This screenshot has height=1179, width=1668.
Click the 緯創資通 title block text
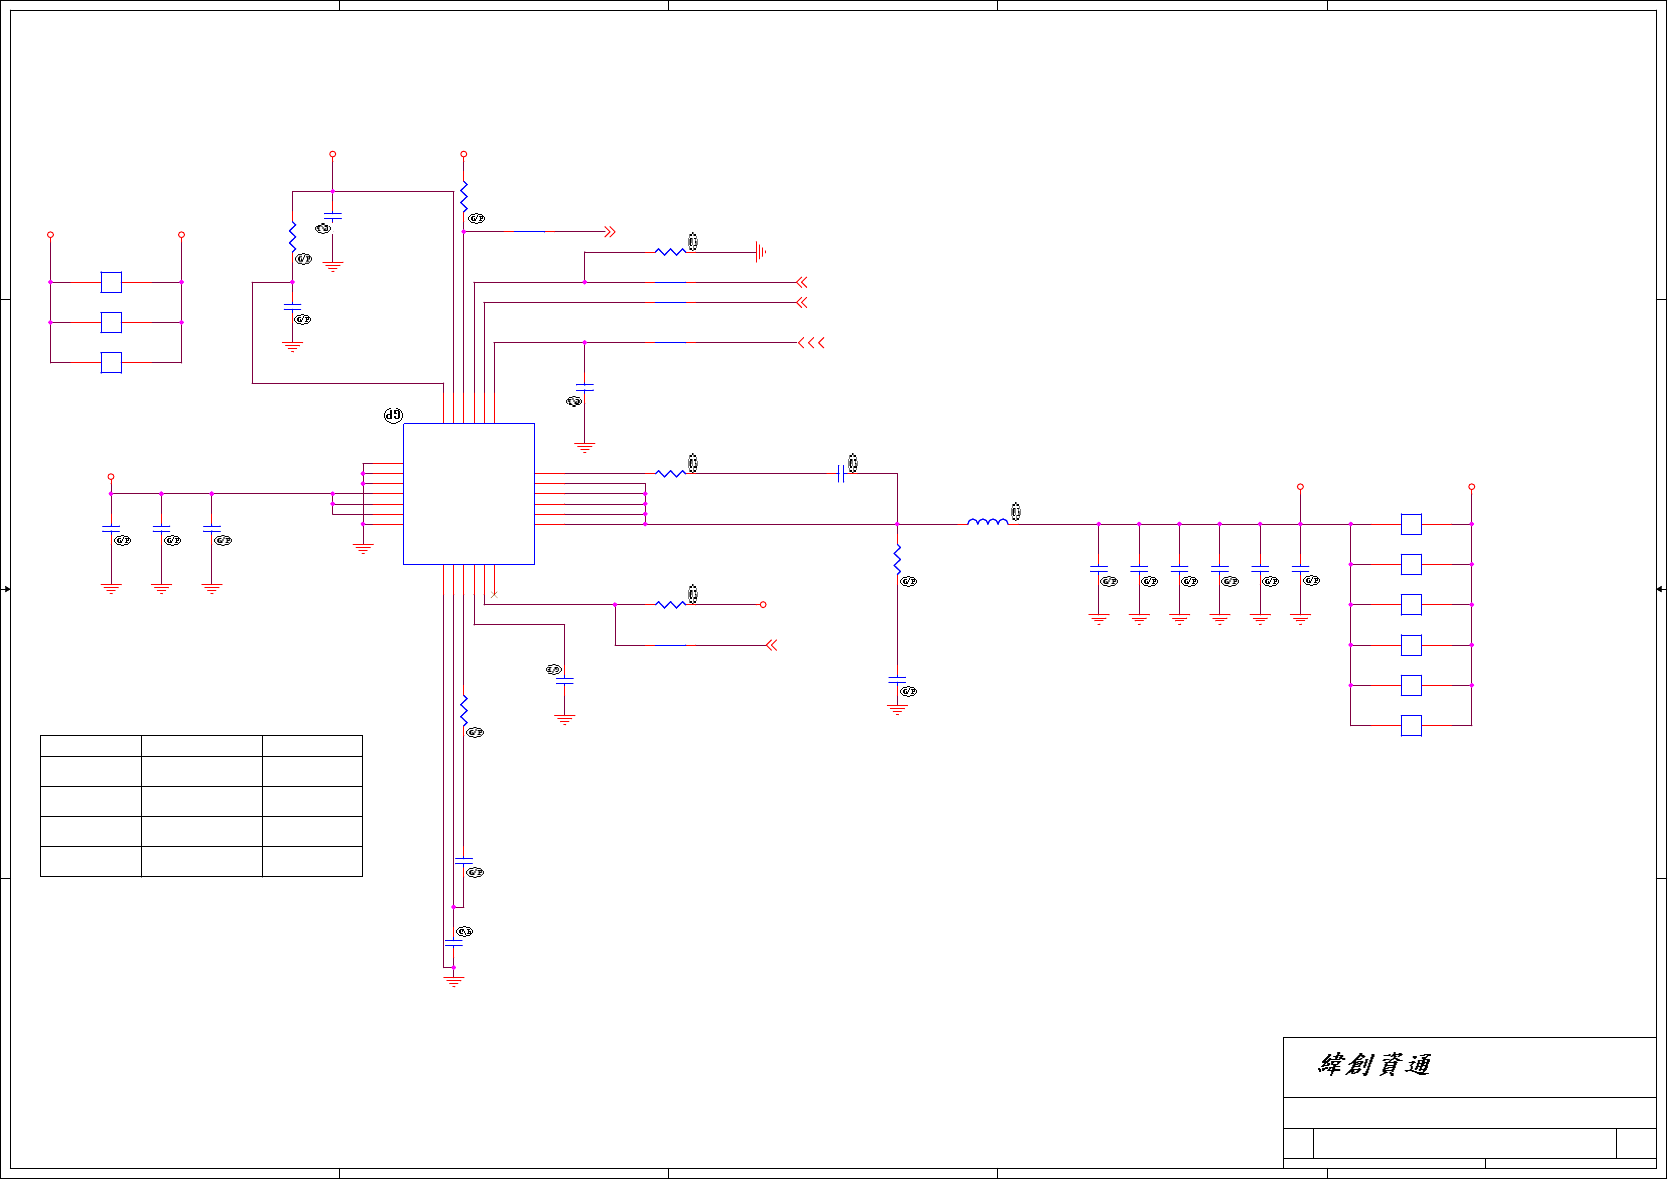pyautogui.click(x=1374, y=1065)
